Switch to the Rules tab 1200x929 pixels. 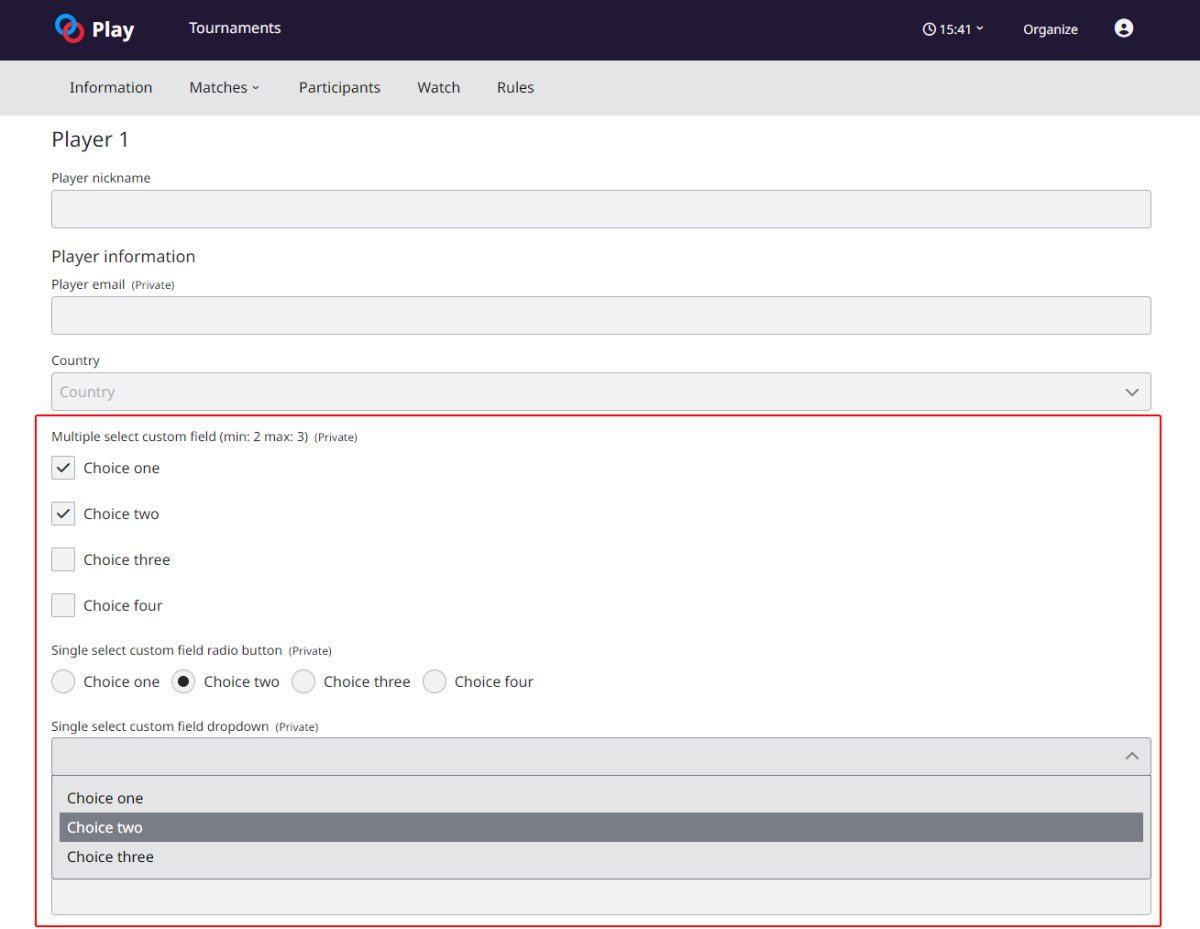point(515,88)
